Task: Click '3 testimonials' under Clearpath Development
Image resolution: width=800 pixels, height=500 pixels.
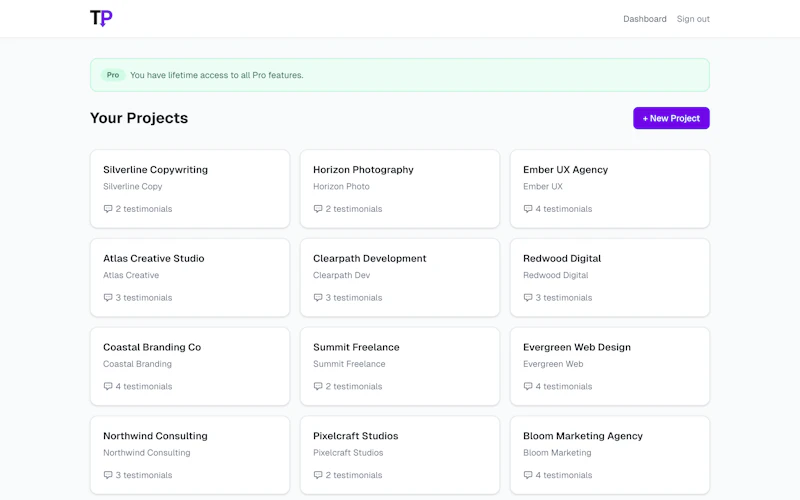Action: pos(354,297)
